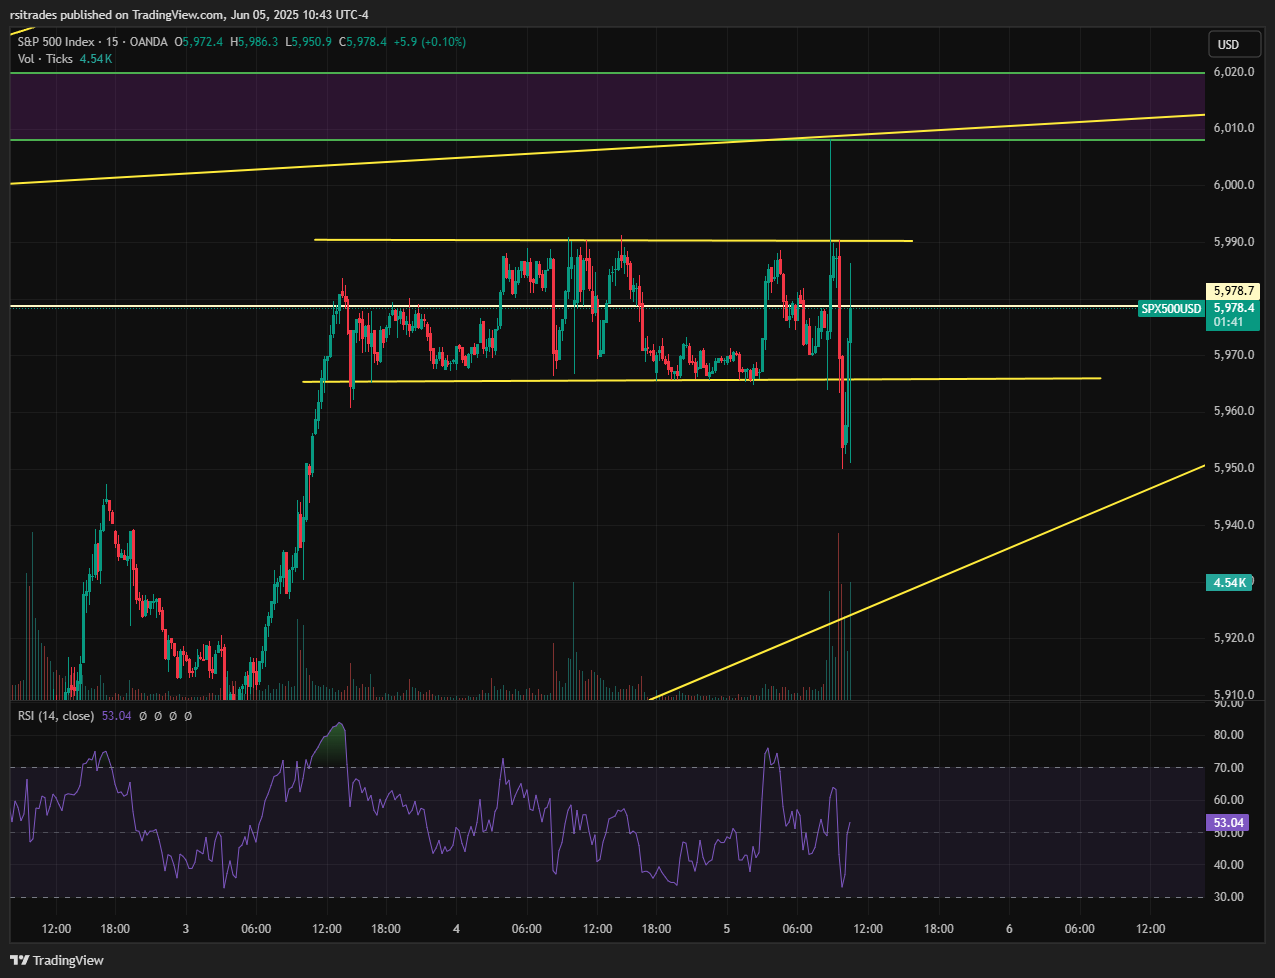
Task: Click the RSI (14, close) indicator label
Action: 56,716
